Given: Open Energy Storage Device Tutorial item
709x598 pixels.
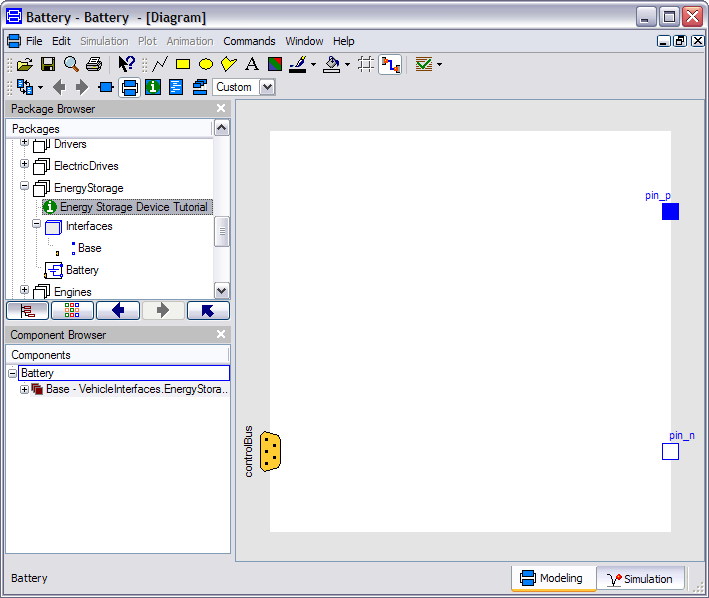Looking at the screenshot, I should tap(133, 207).
